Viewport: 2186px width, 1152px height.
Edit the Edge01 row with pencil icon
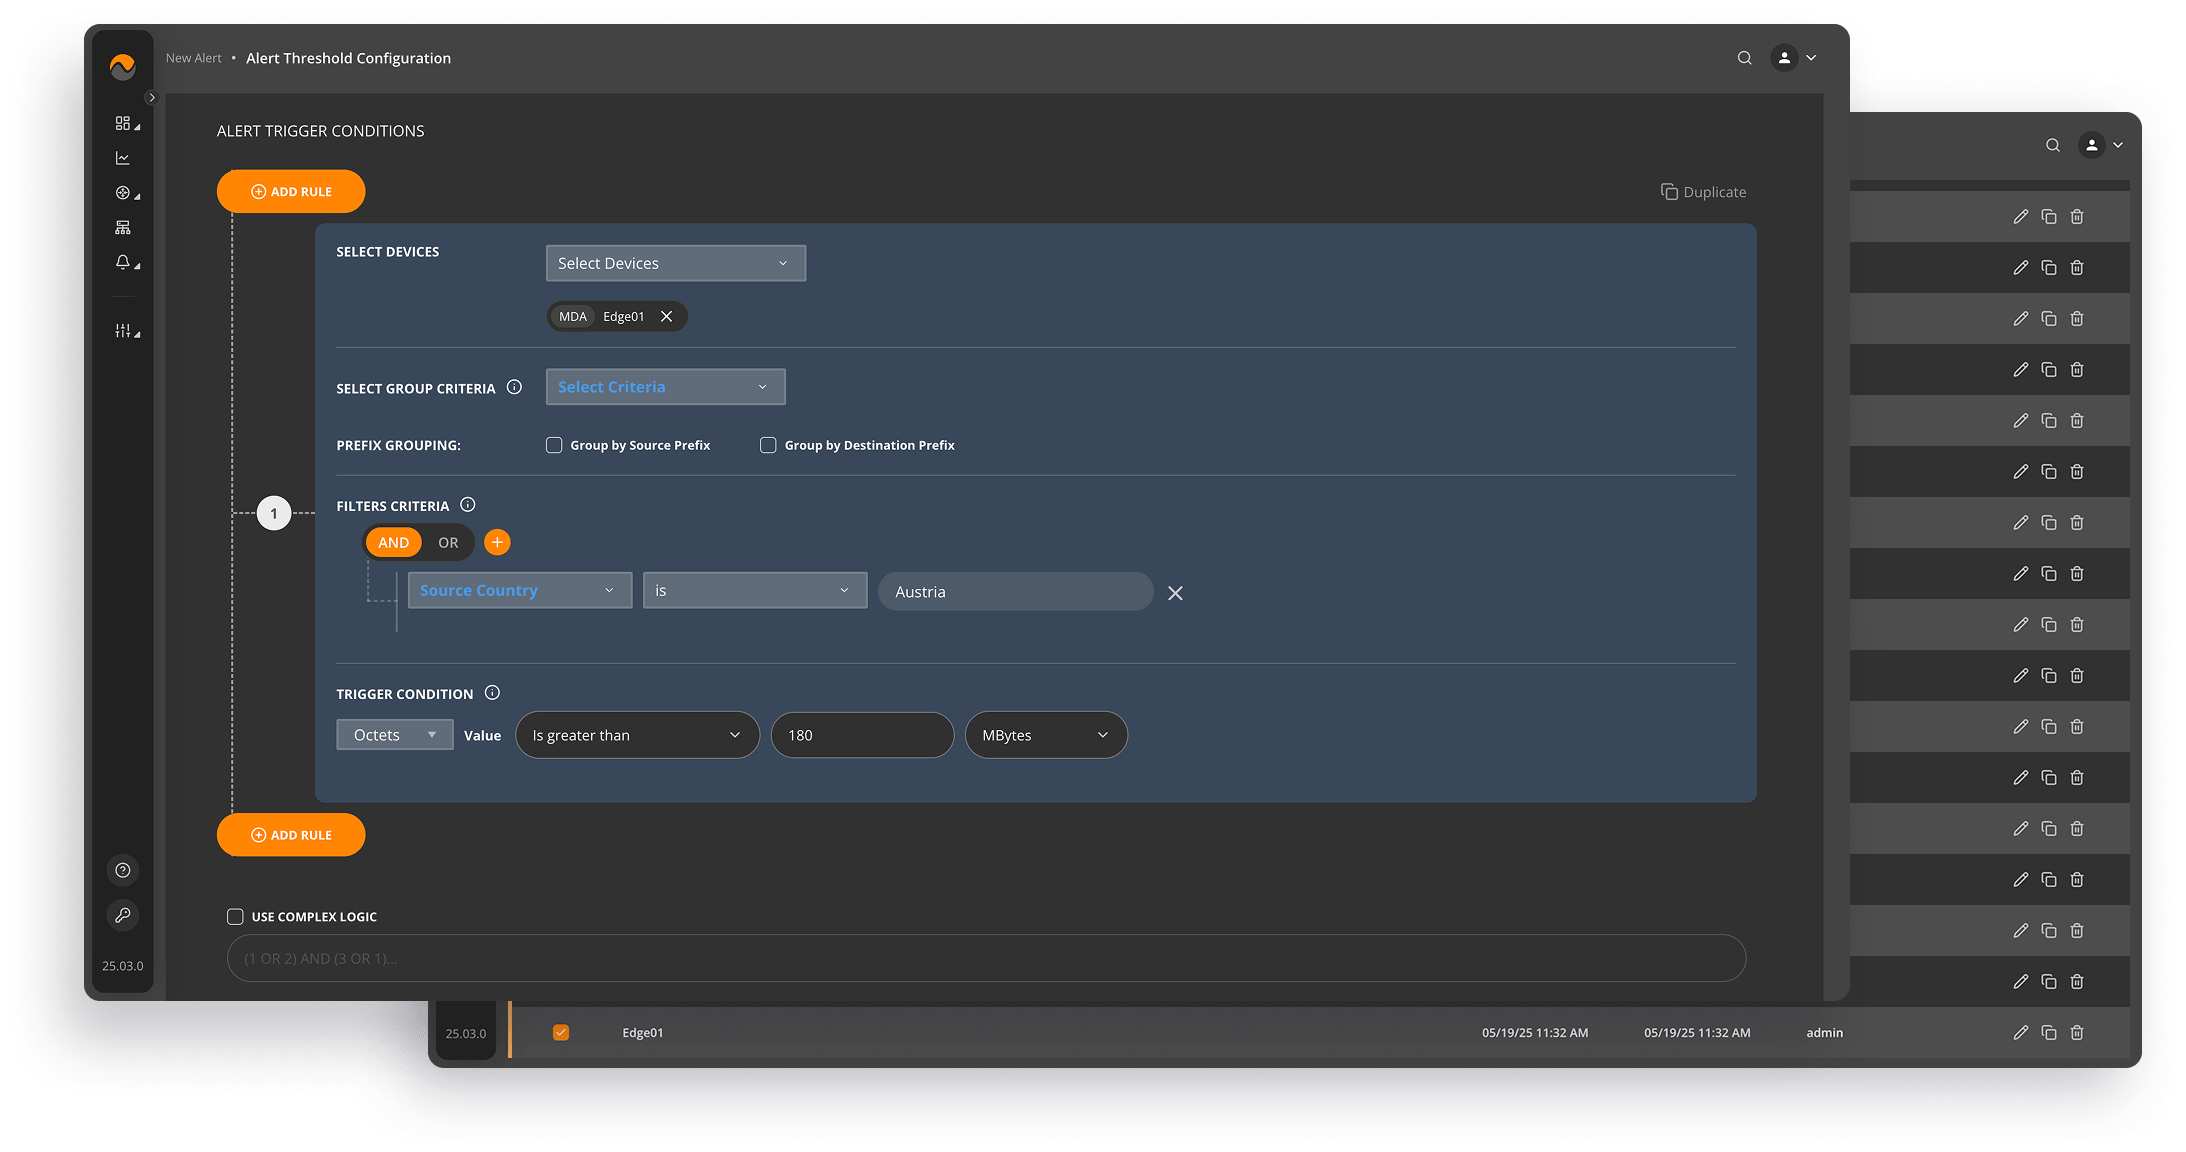pos(2021,1032)
